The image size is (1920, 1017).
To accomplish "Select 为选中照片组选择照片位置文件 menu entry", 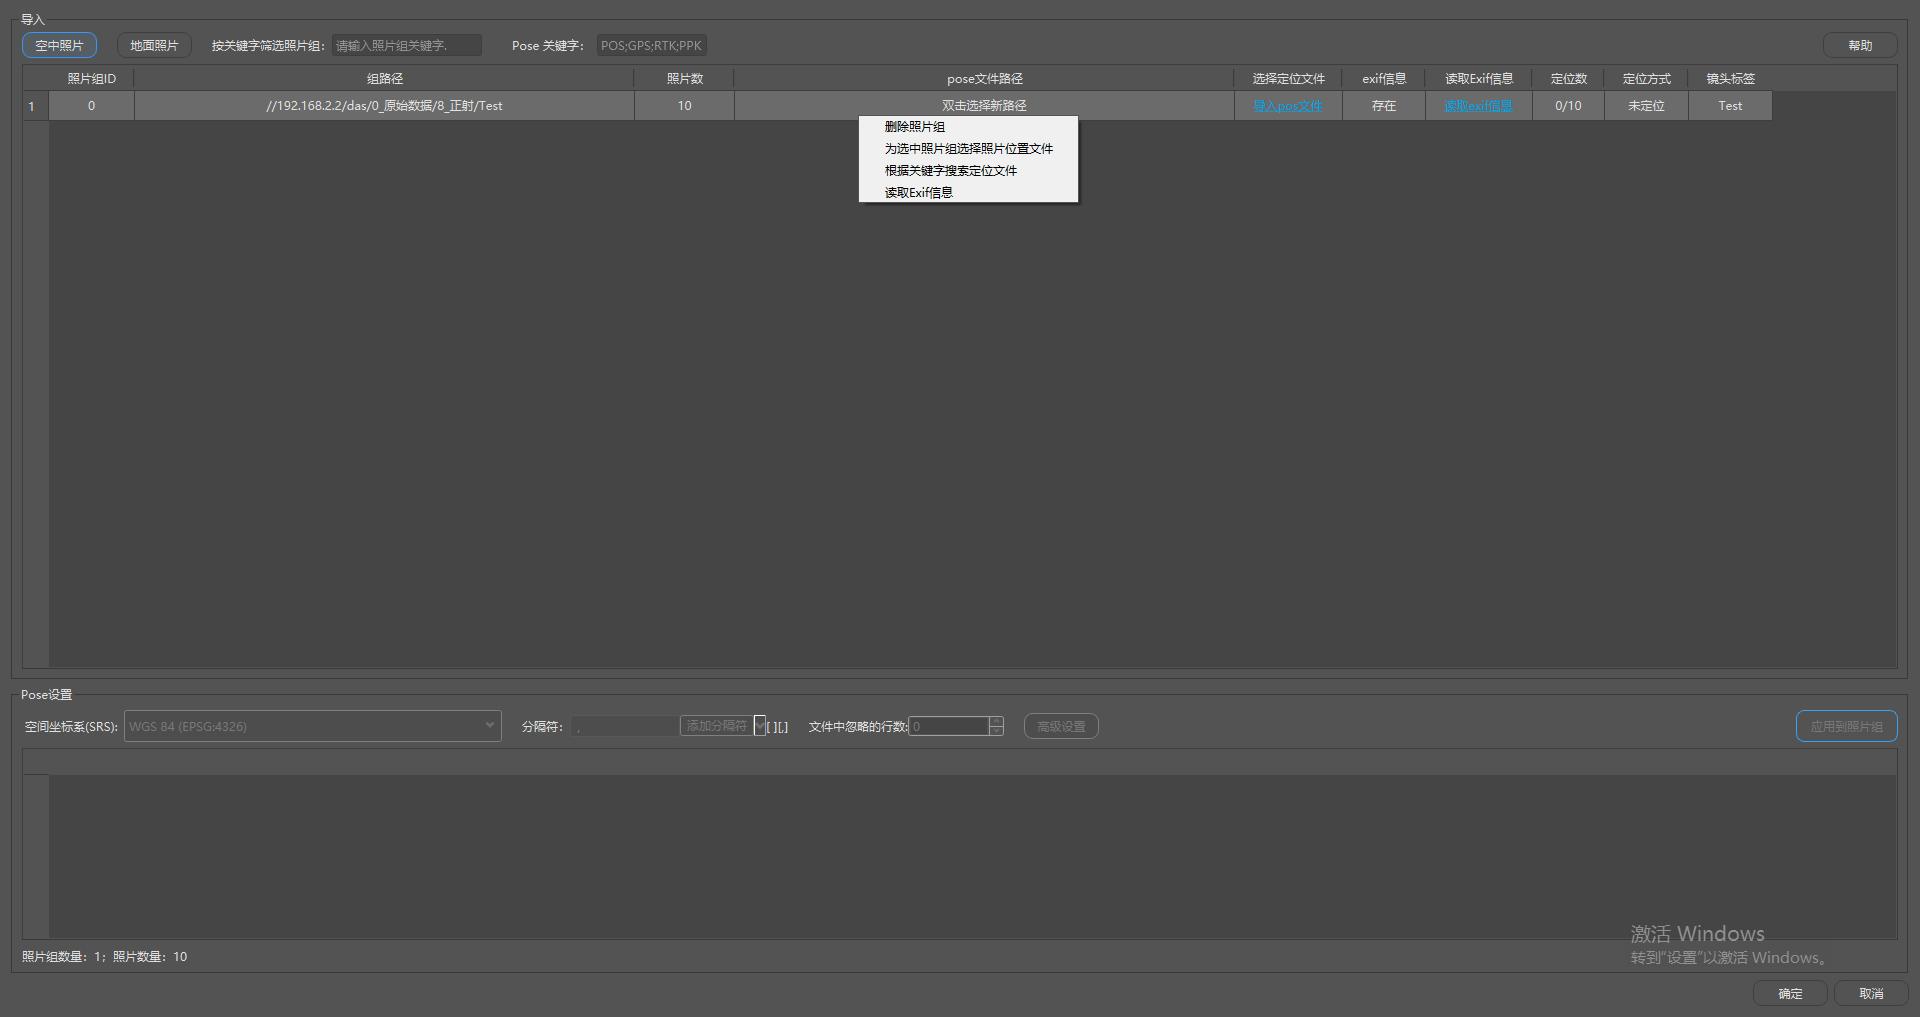I will pyautogui.click(x=968, y=149).
